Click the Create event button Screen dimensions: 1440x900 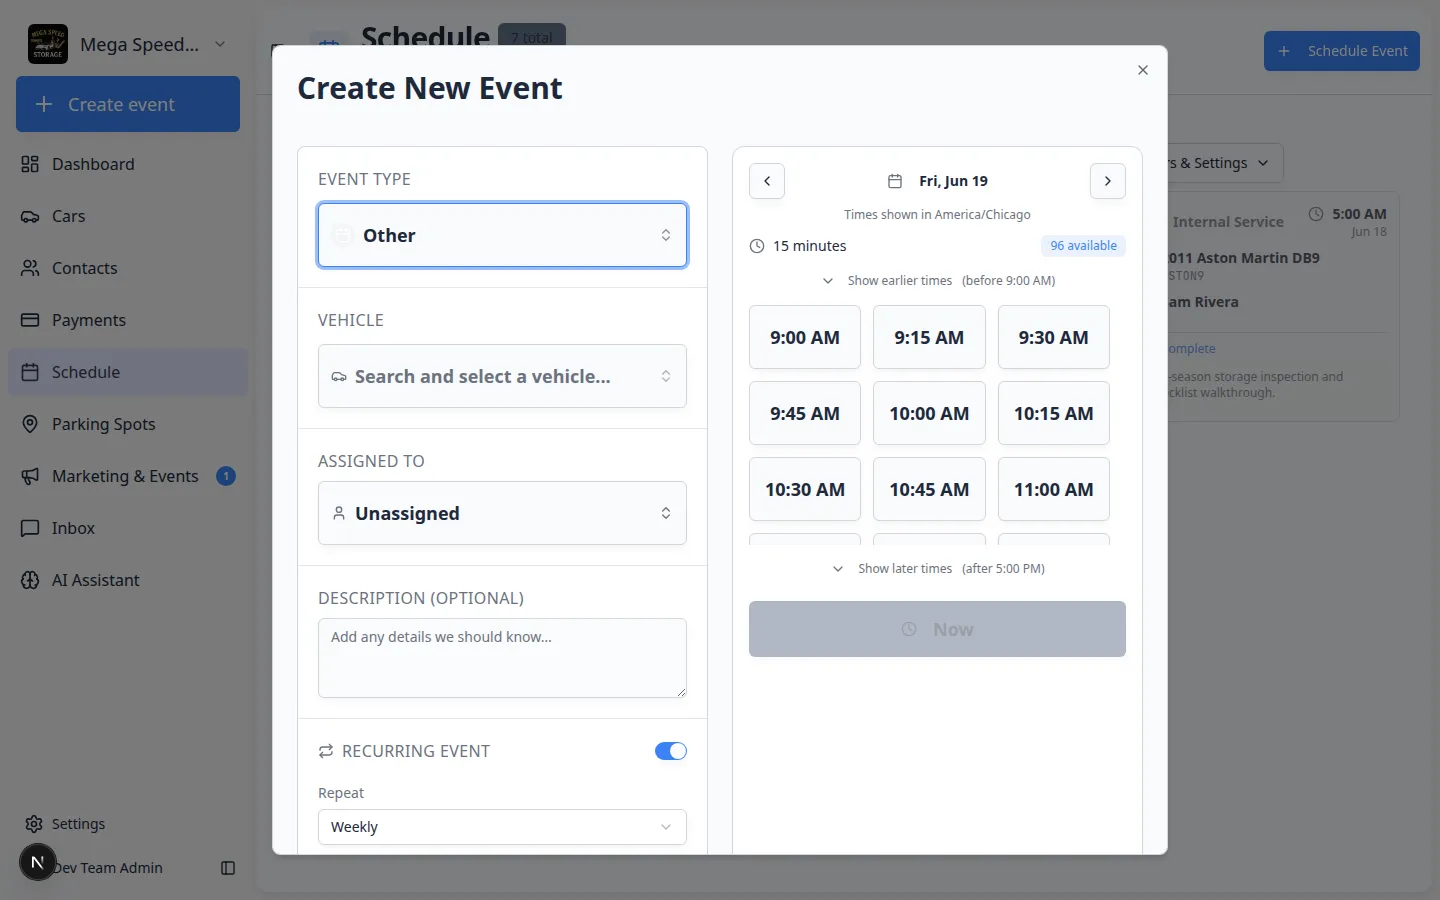[x=128, y=104]
